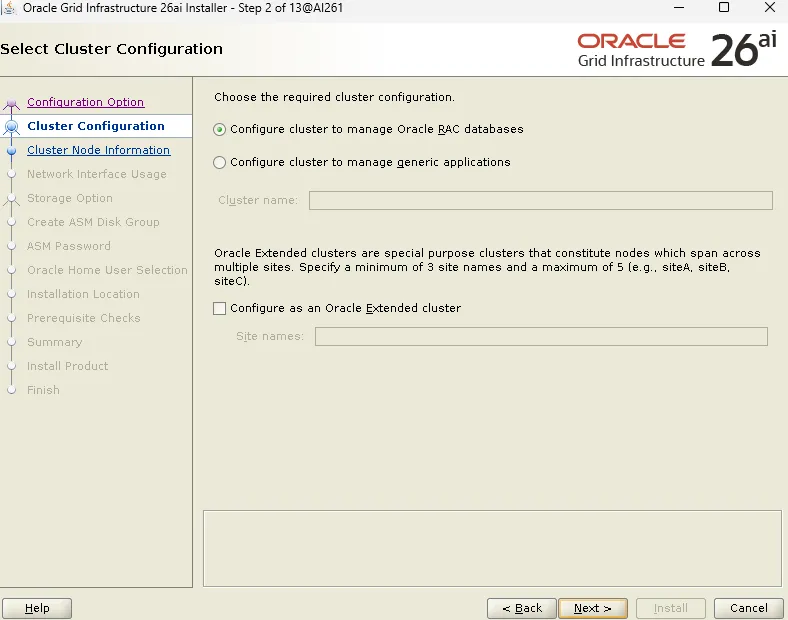Click the Oracle Grid Infrastructure 26ai logo

point(677,49)
